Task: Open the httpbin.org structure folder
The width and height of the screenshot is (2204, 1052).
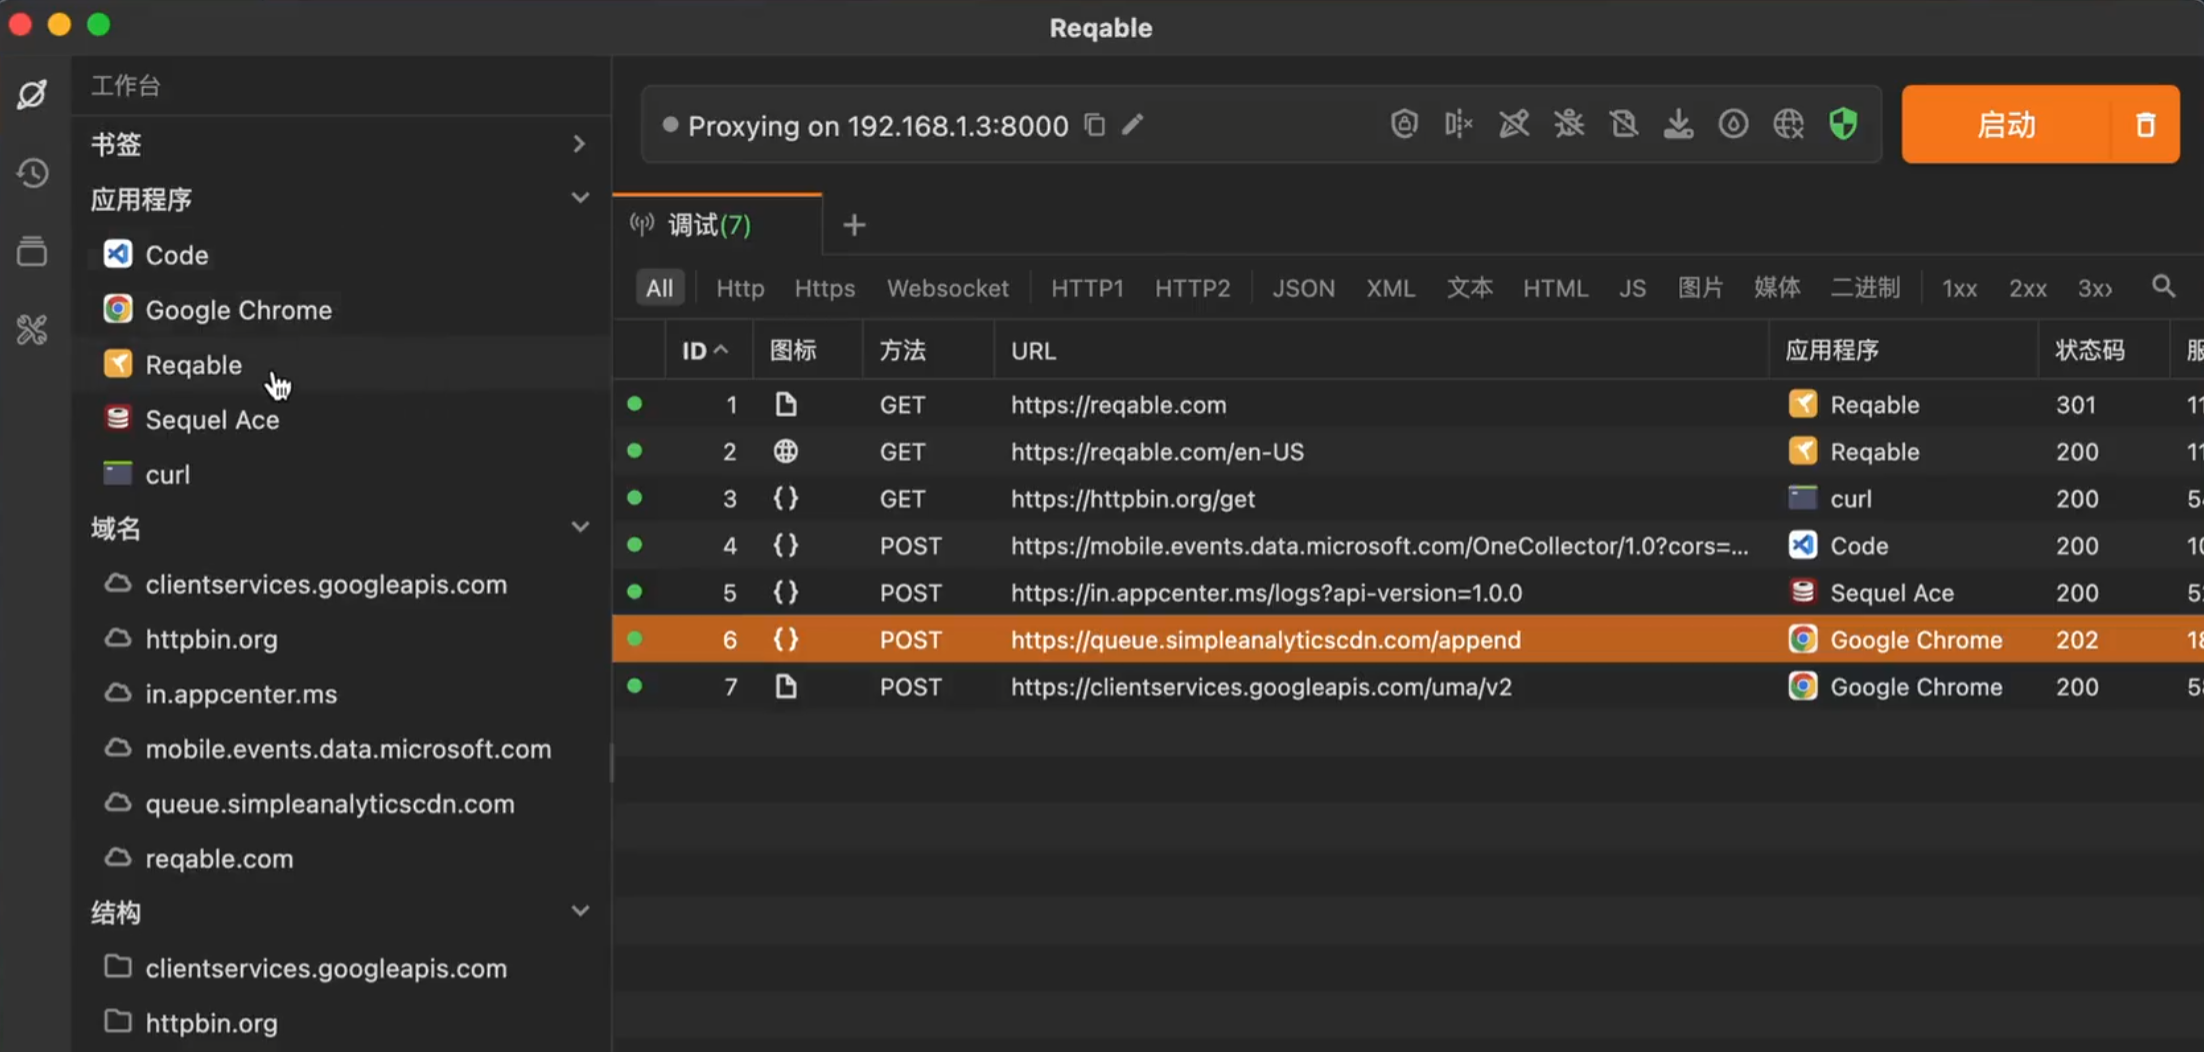Action: click(x=340, y=1022)
